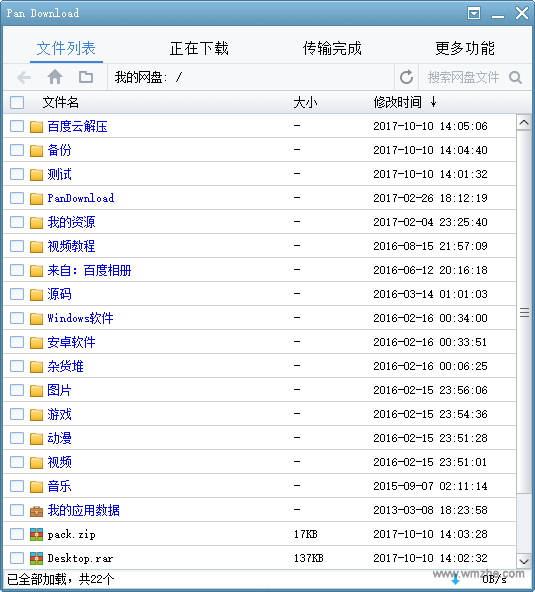The height and width of the screenshot is (592, 535).
Task: Check the box for 来自：百度相册
Action: coord(17,270)
